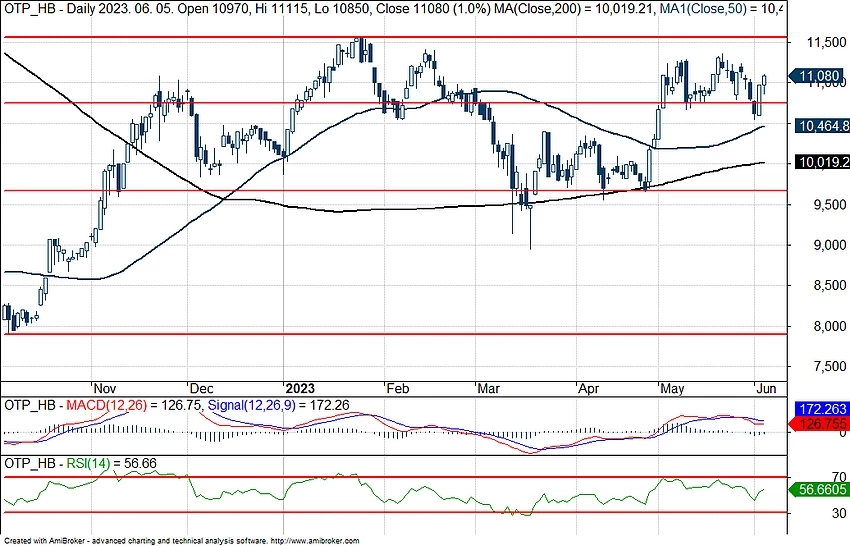Click the 56.6605 RSI value label
This screenshot has width=850, height=546.
pos(820,489)
